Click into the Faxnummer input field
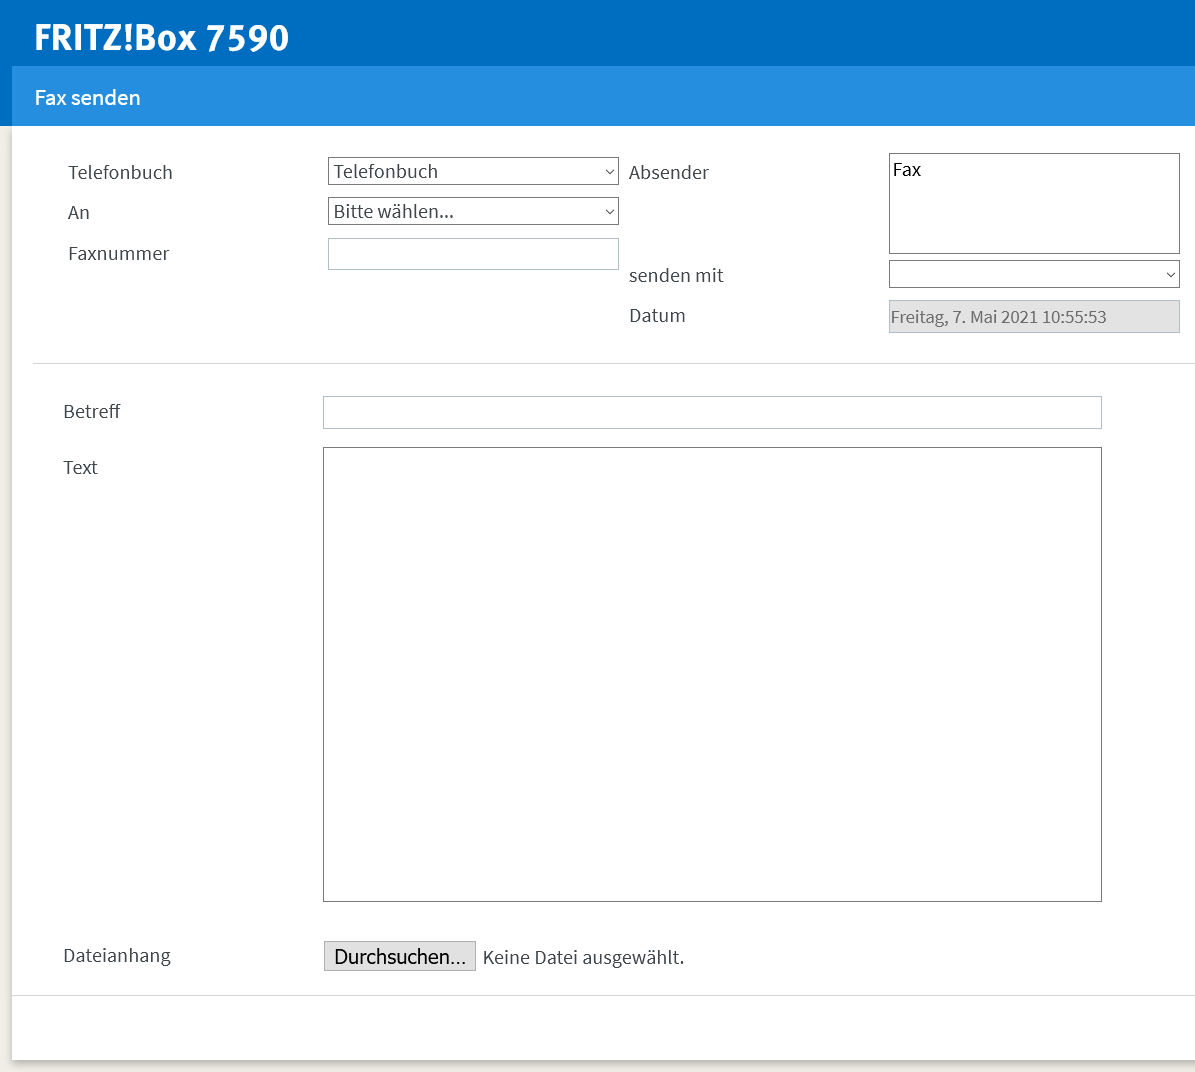Screen dimensions: 1195x1072 (473, 254)
